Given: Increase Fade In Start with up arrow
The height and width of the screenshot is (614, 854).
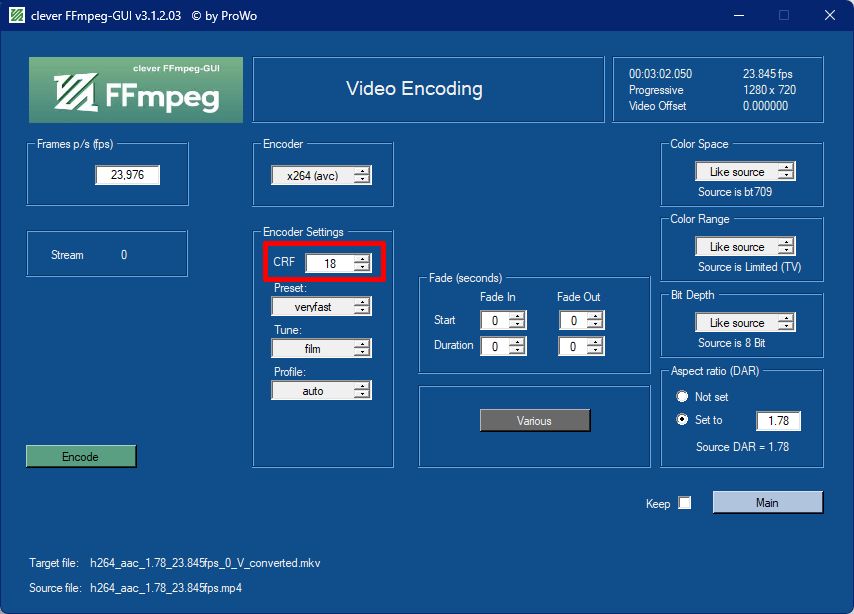Looking at the screenshot, I should [517, 316].
